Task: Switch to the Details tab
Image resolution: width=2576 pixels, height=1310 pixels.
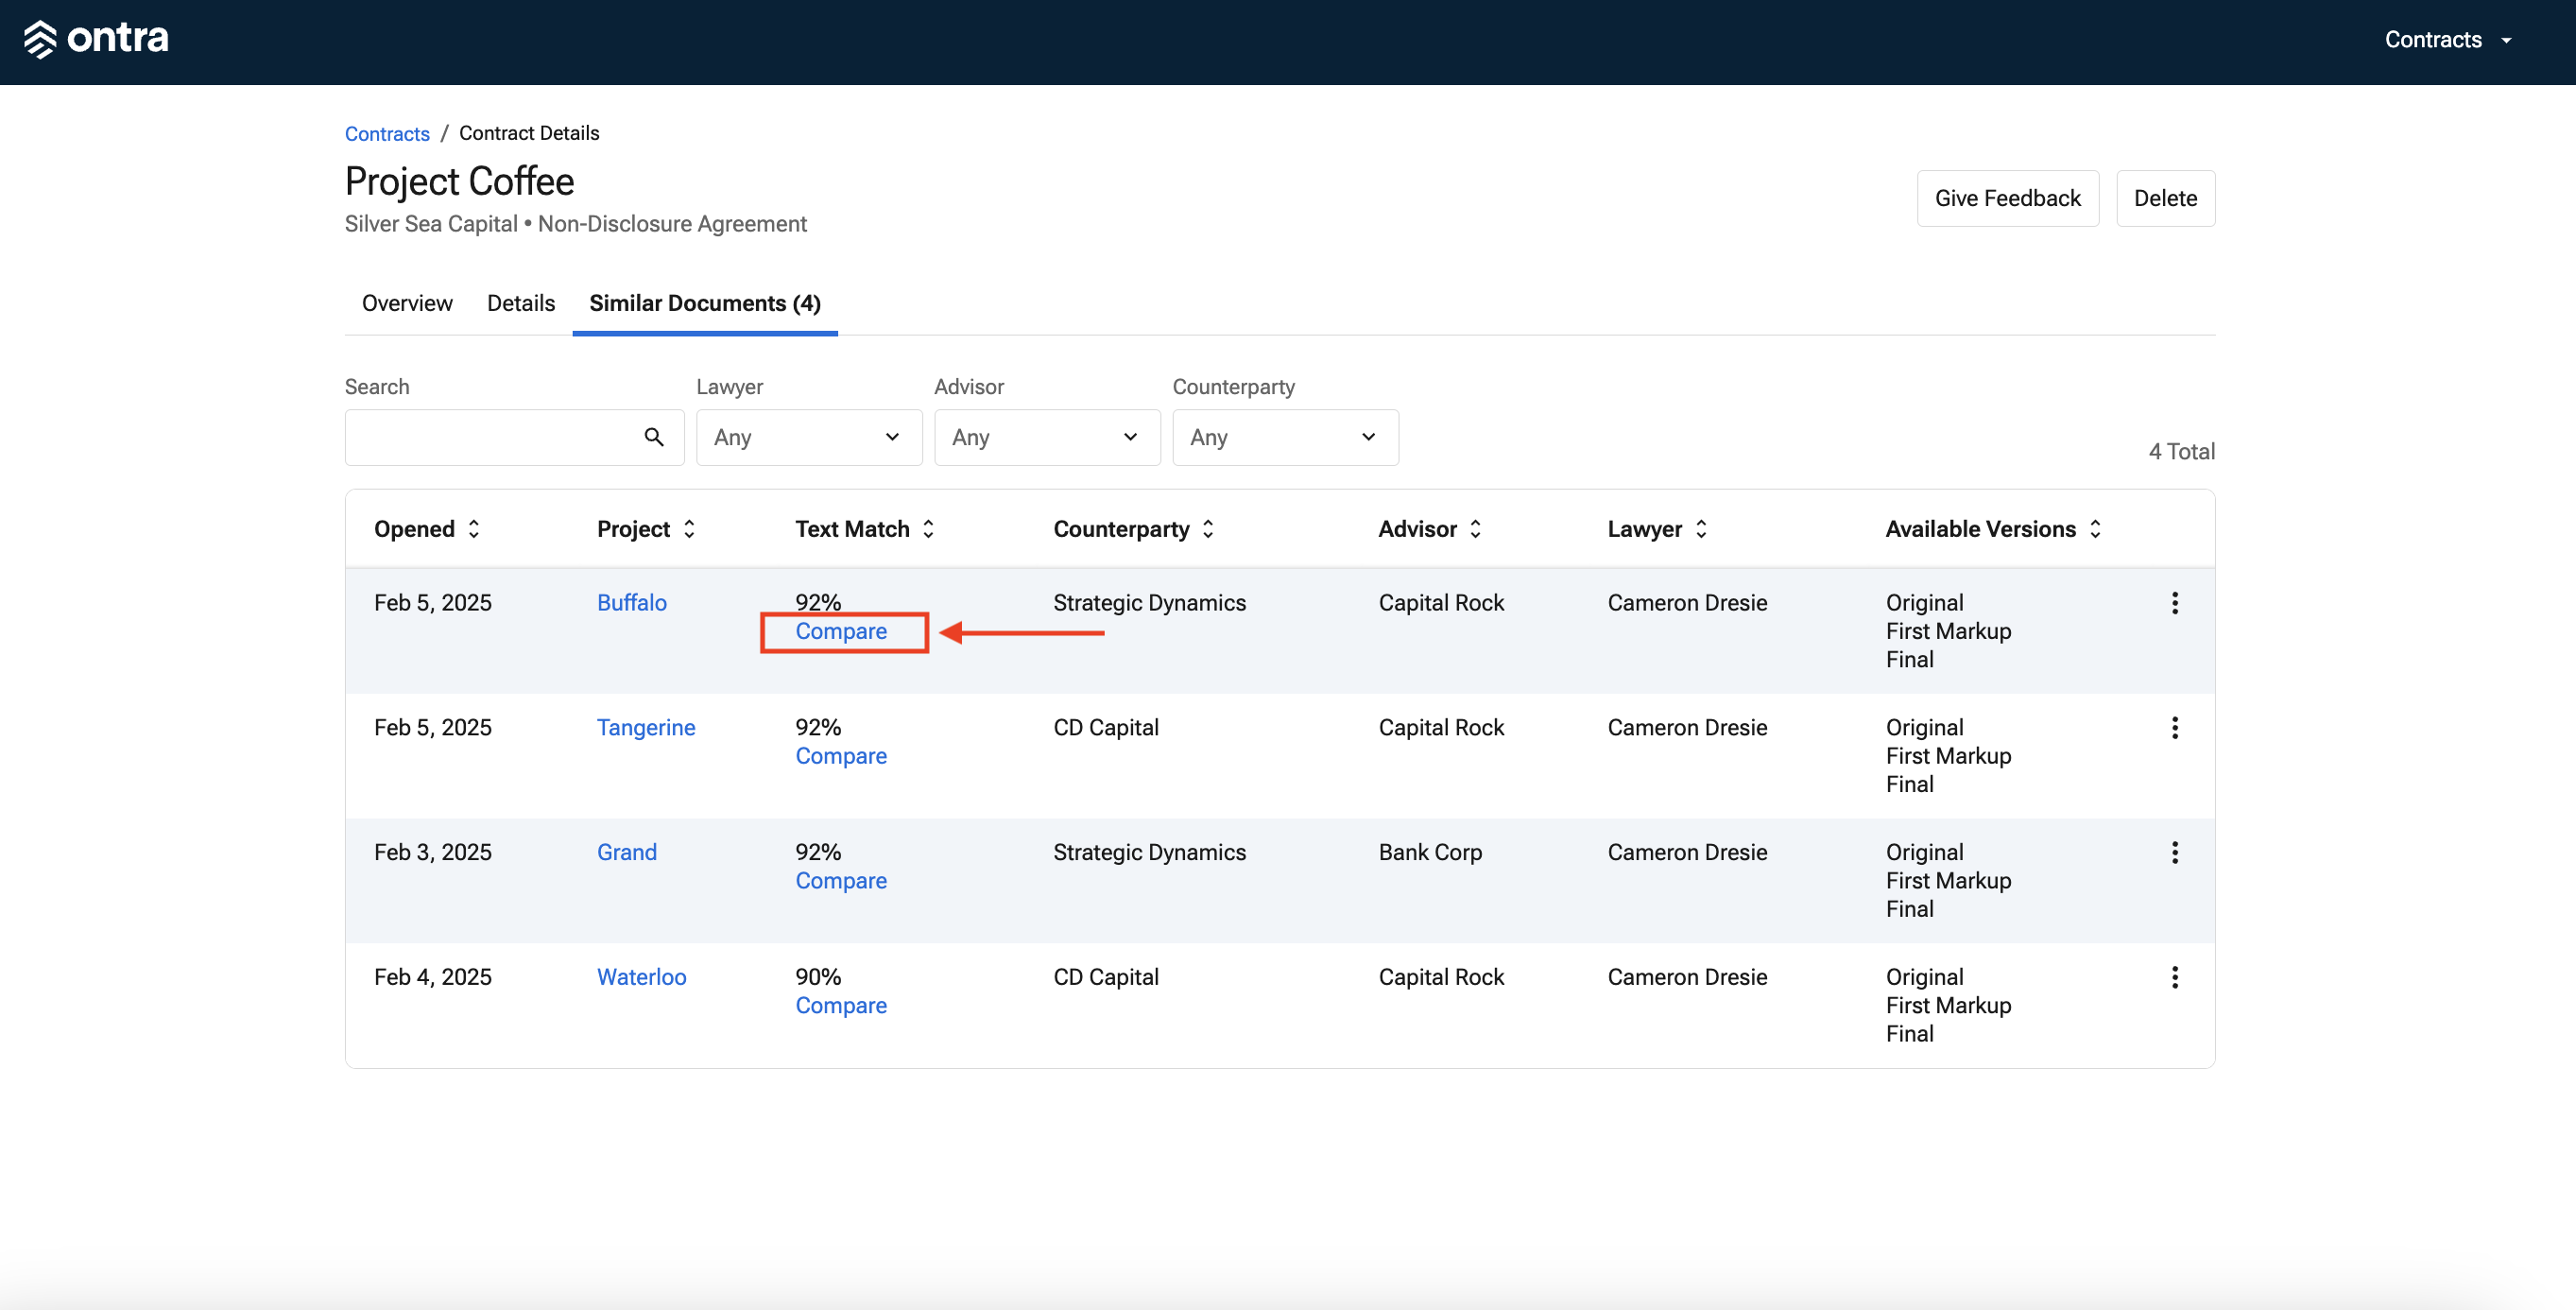Action: pyautogui.click(x=521, y=303)
